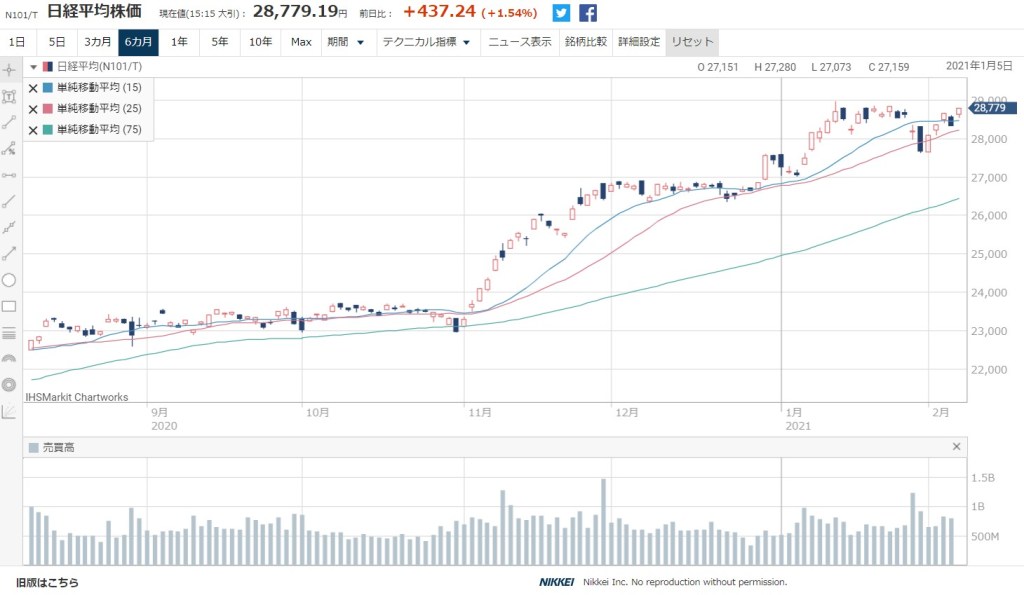Remove the 単純移動平均 (15) indicator
1024x595 pixels.
tap(33, 88)
